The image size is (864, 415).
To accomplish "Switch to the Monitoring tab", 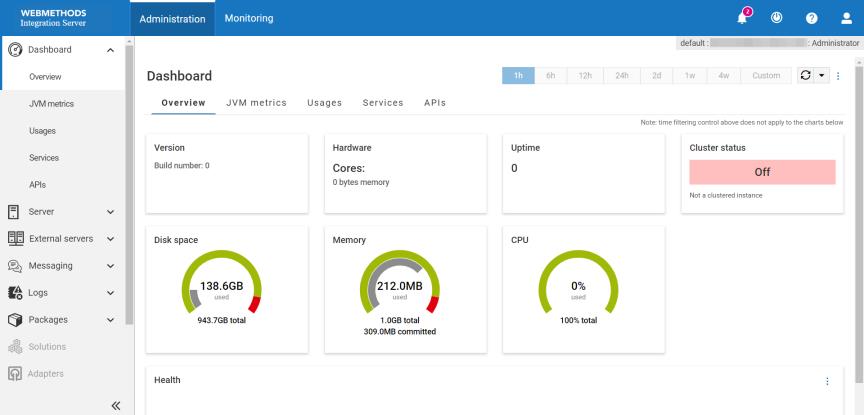I will tap(249, 18).
